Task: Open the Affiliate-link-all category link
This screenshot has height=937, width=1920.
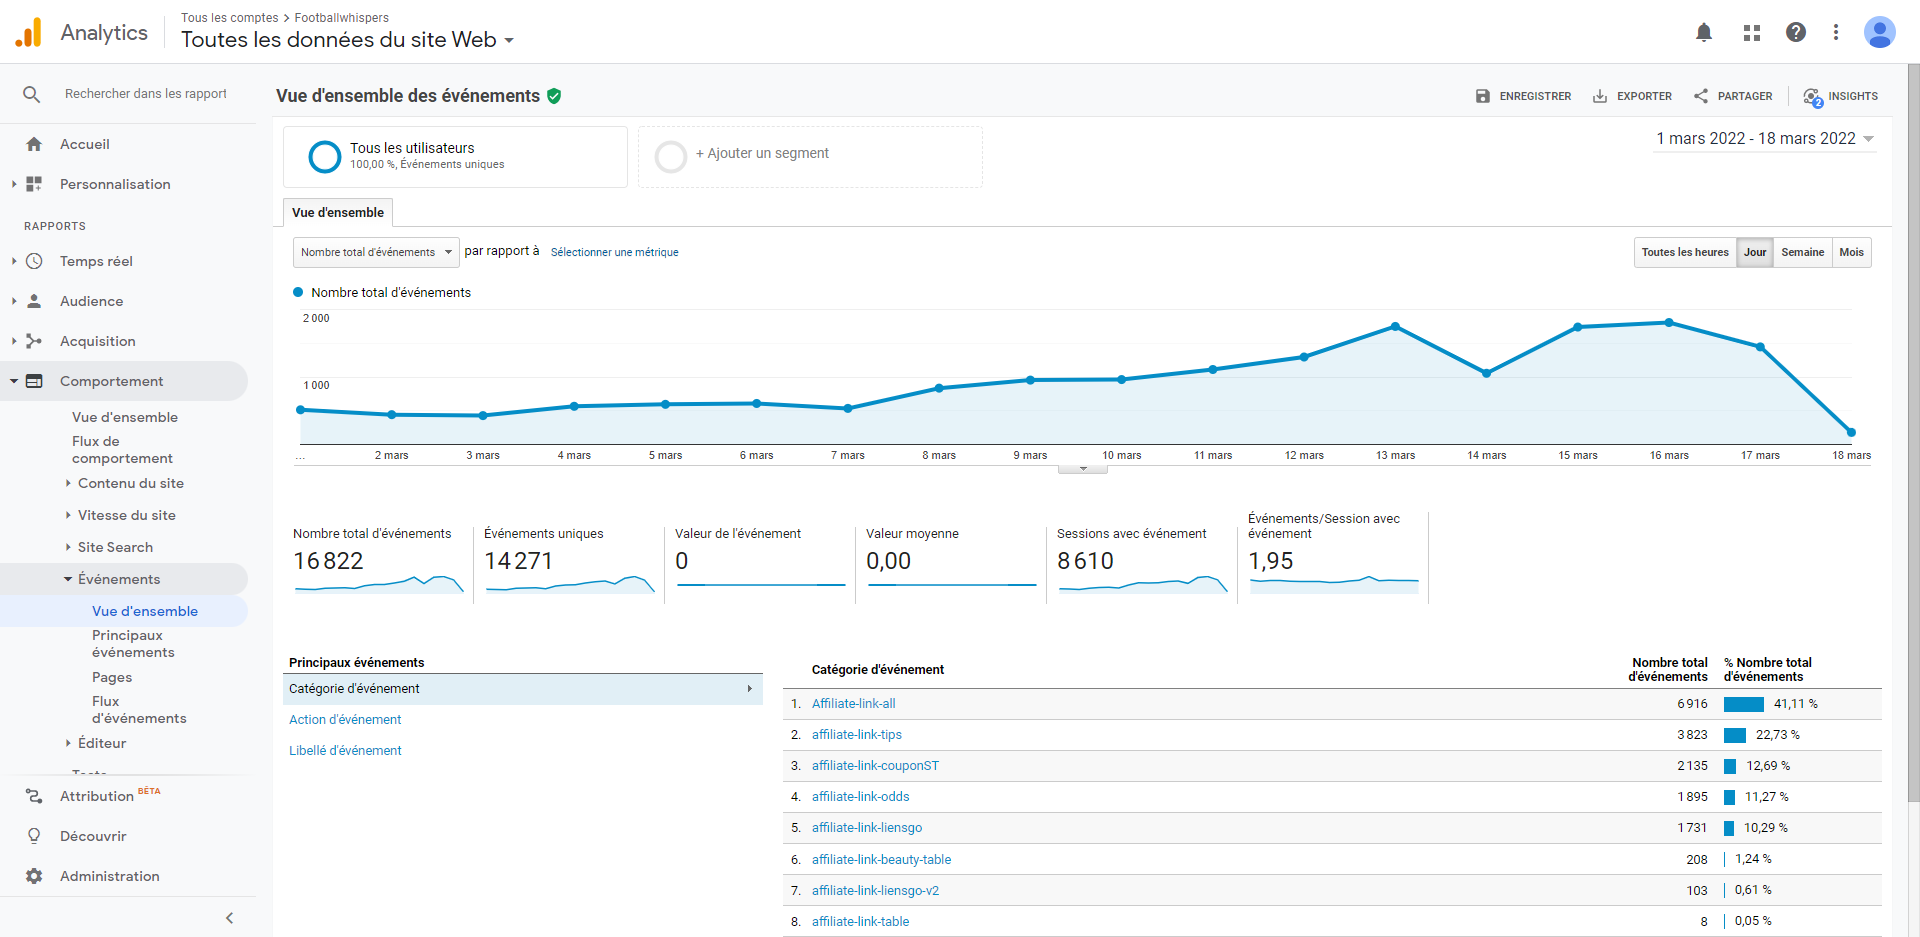Action: (853, 704)
